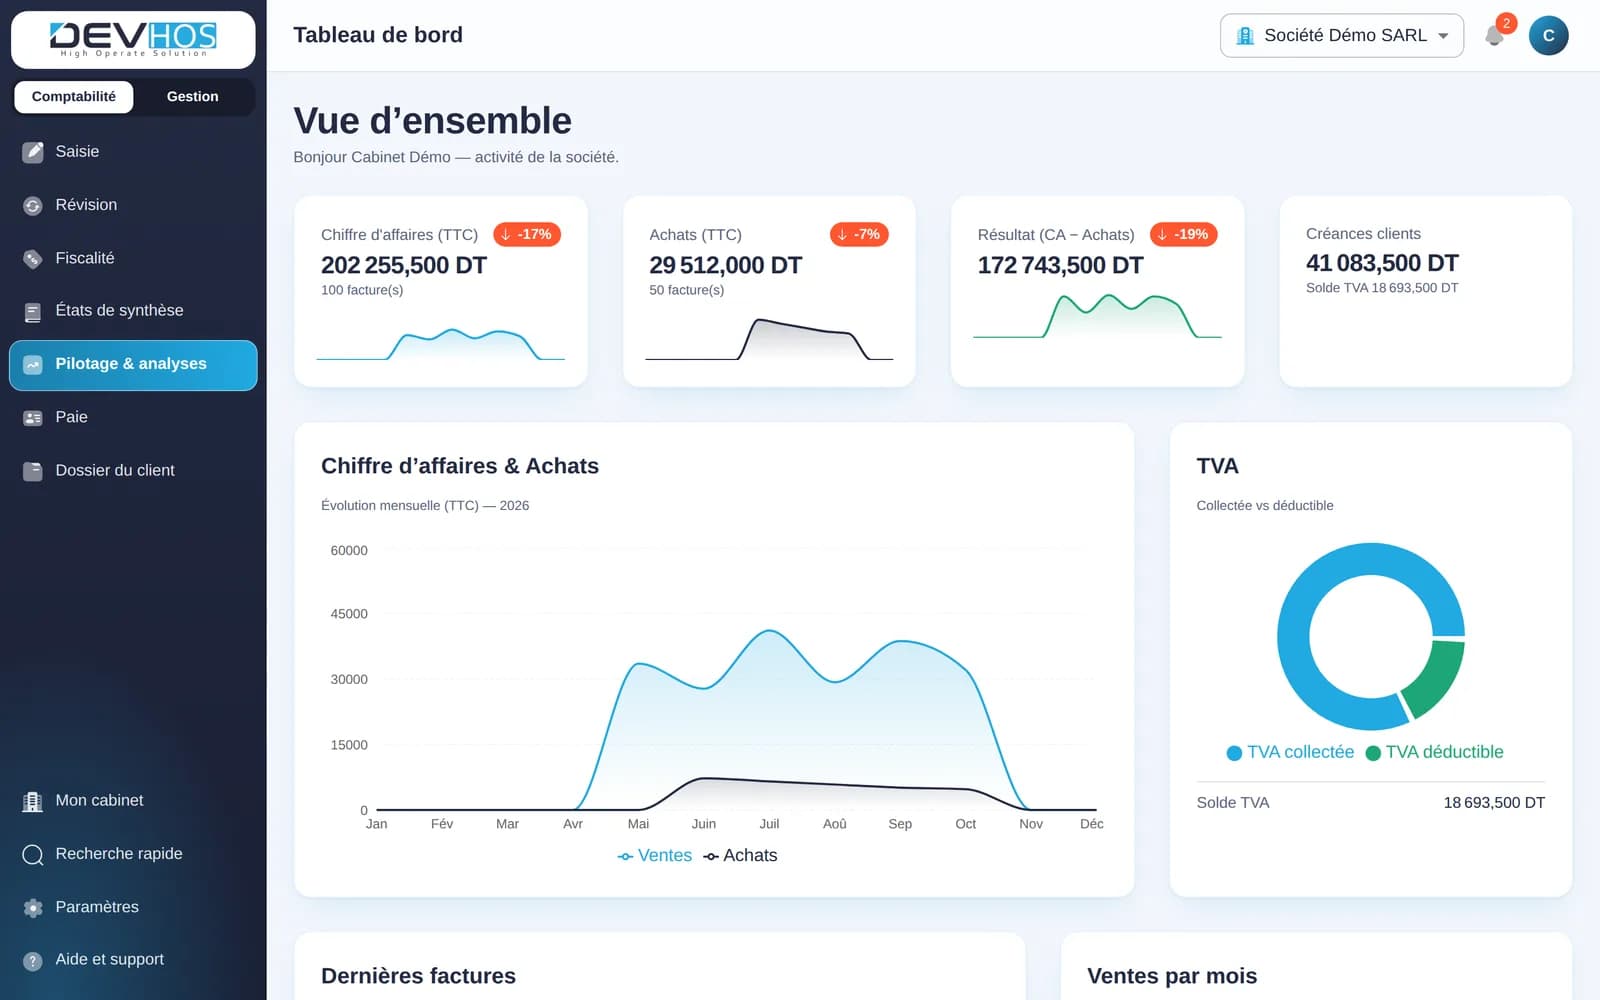Select États de synthèse menu item
The height and width of the screenshot is (1000, 1600).
point(133,311)
